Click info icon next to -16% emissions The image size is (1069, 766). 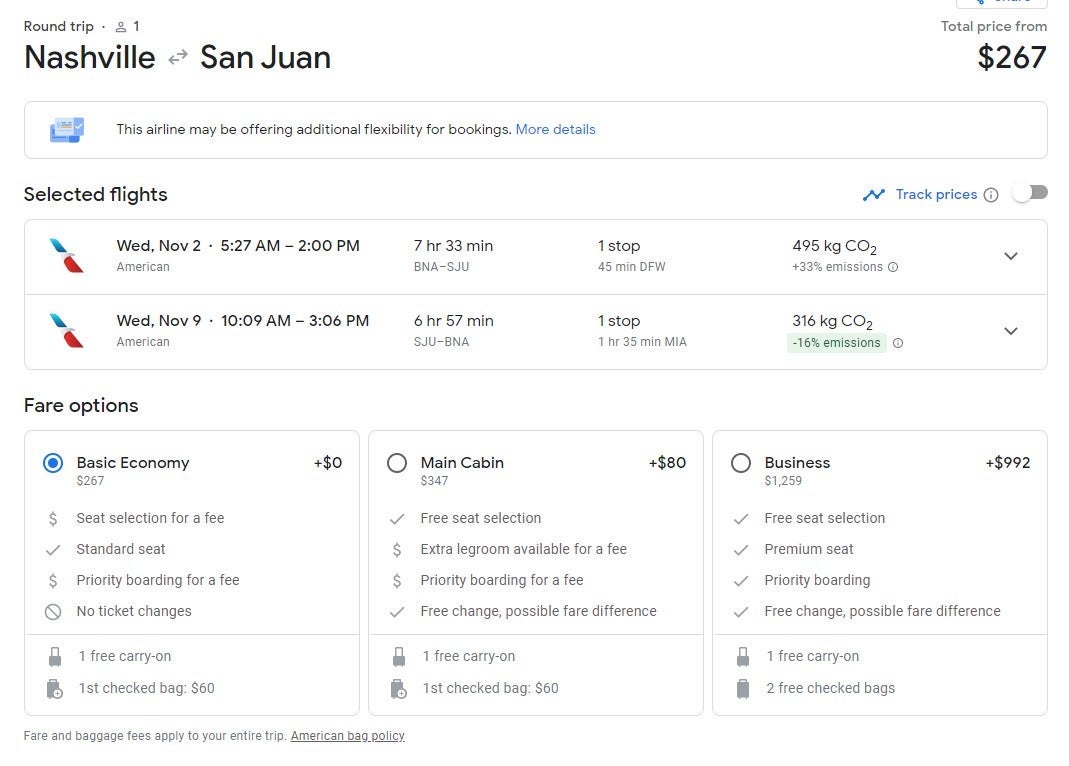[x=897, y=343]
